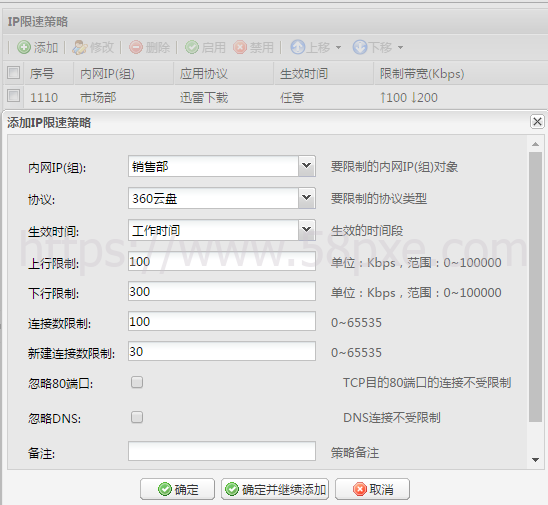This screenshot has width=548, height=505.
Task: Click the 启用 enable toolbar icon
Action: 192,47
